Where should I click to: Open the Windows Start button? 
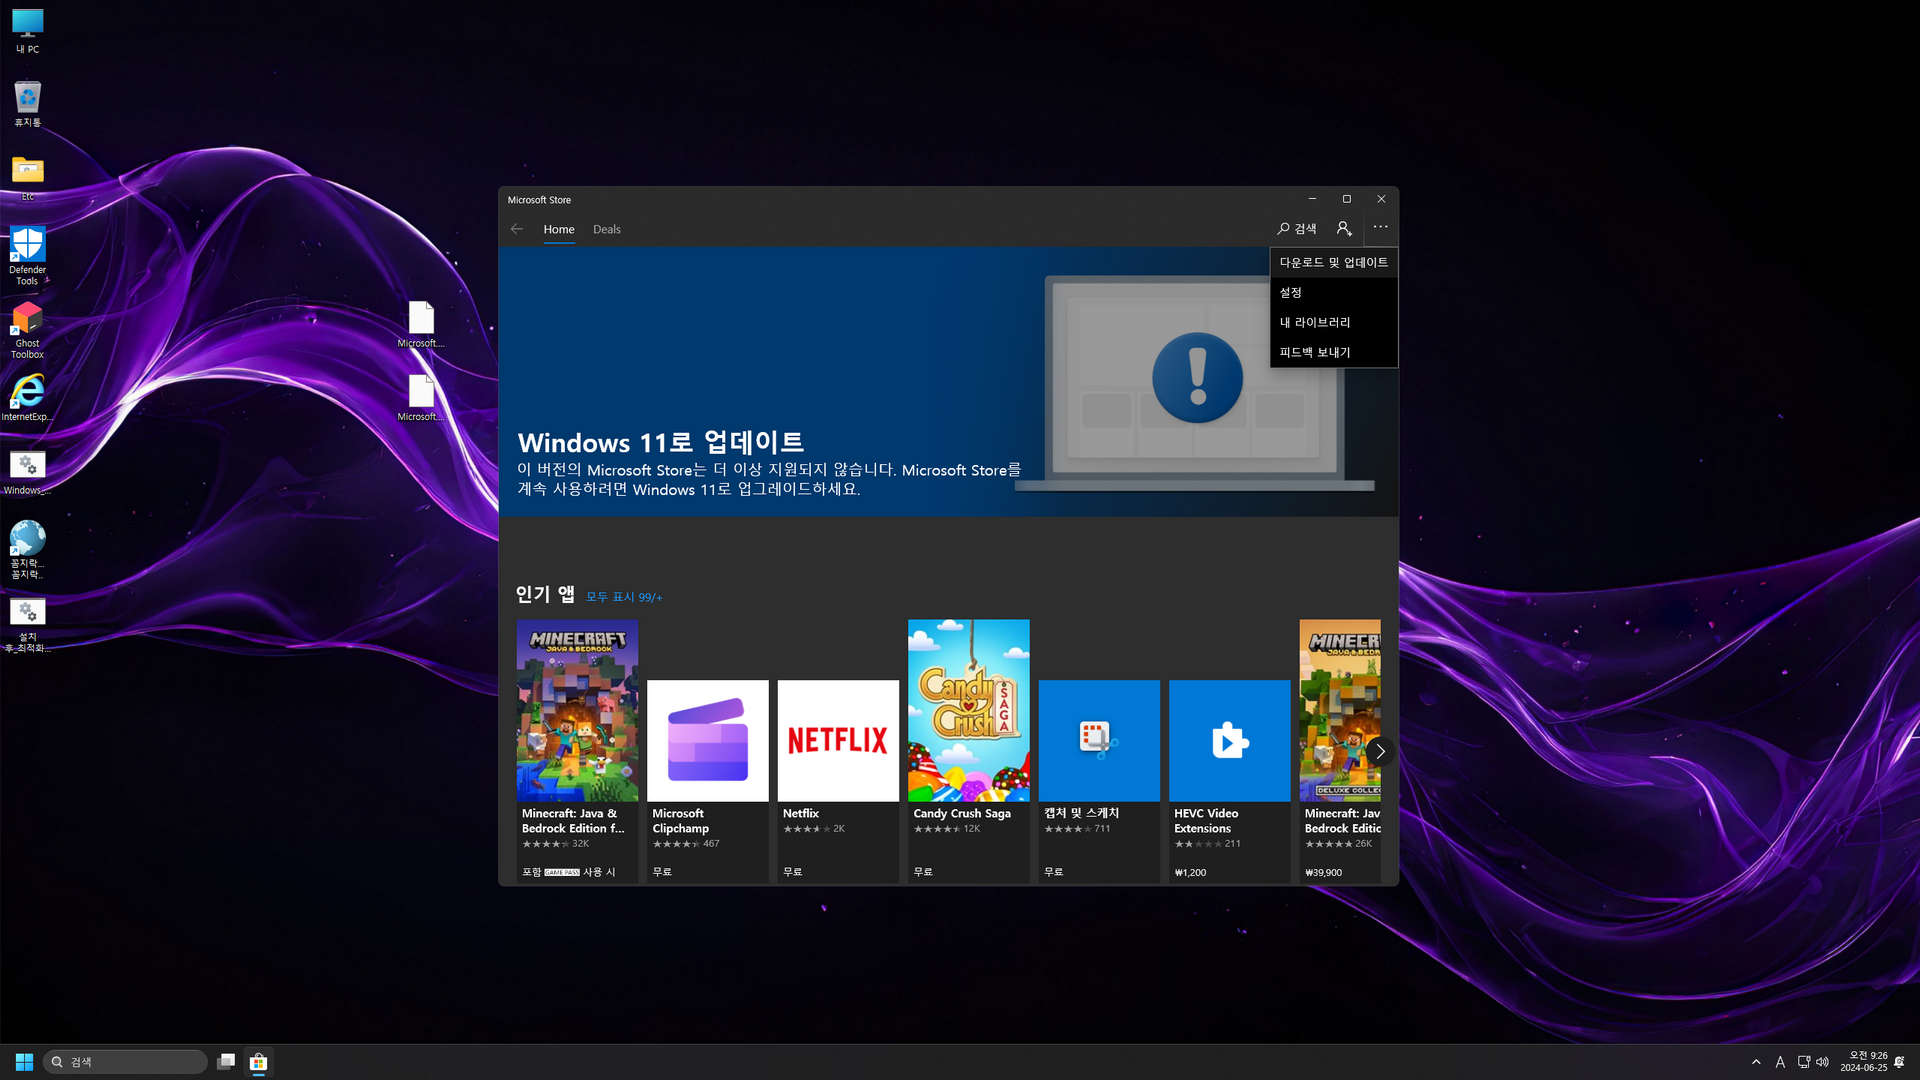click(x=24, y=1062)
